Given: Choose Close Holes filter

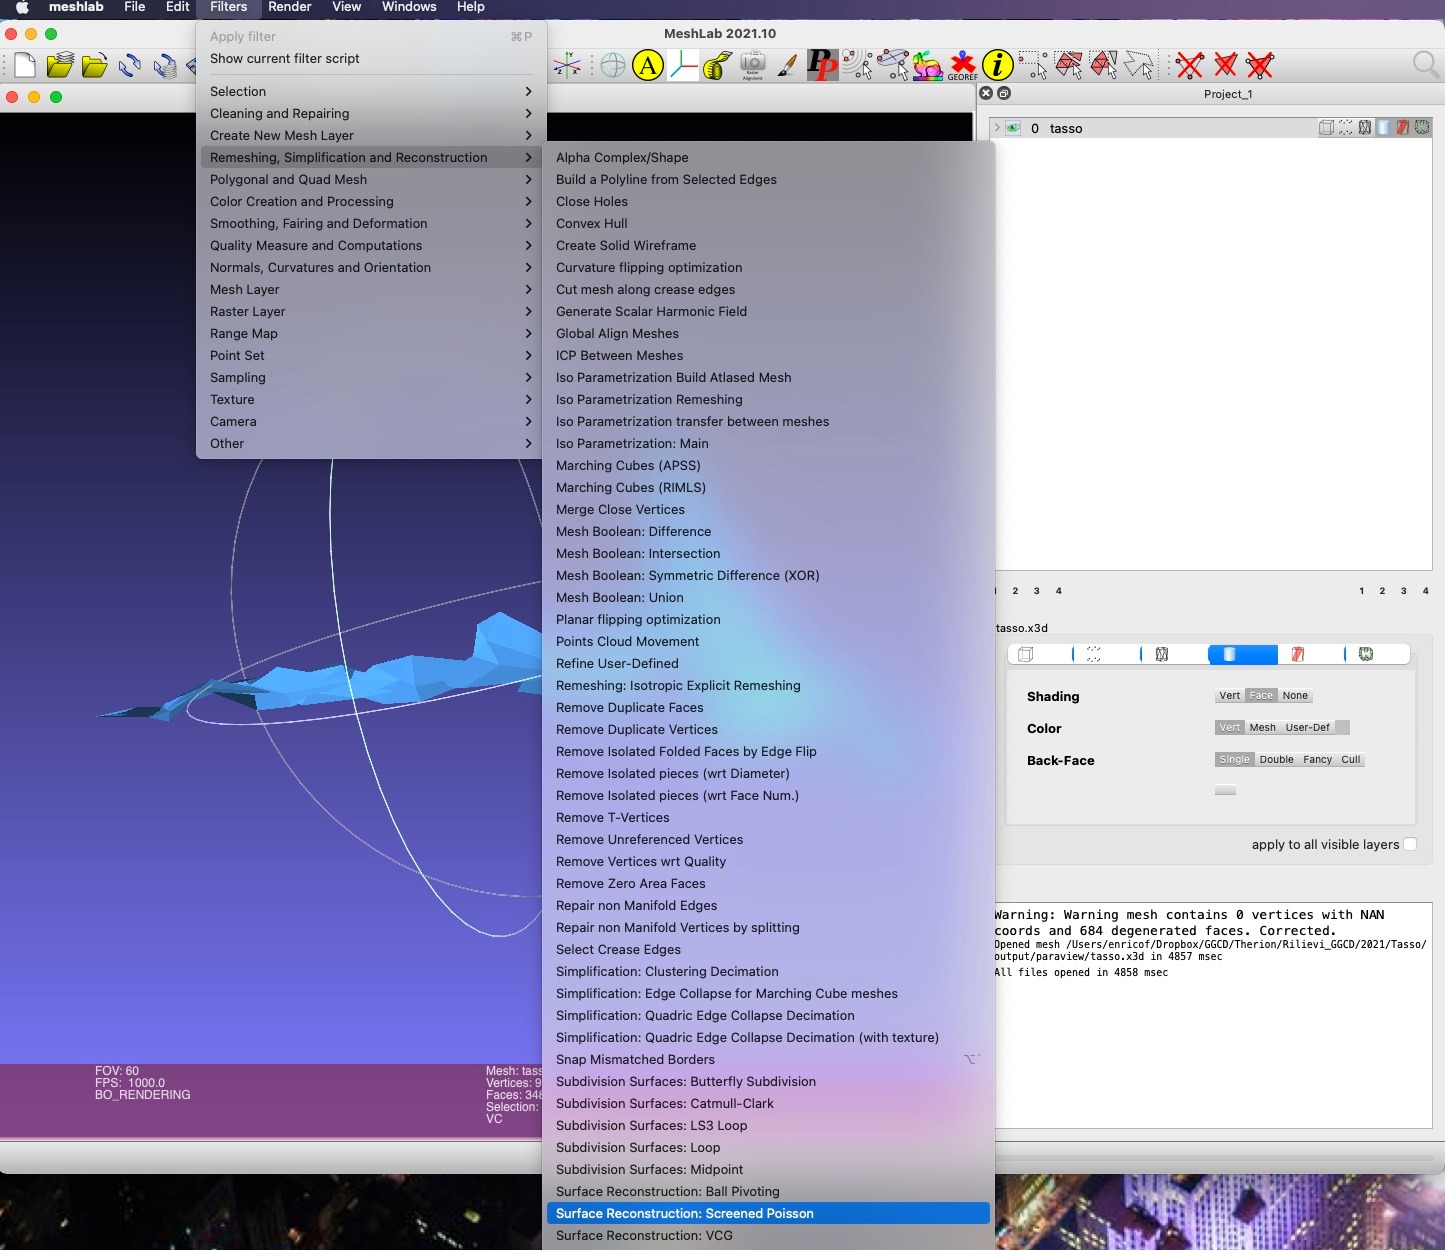Looking at the screenshot, I should [x=768, y=201].
